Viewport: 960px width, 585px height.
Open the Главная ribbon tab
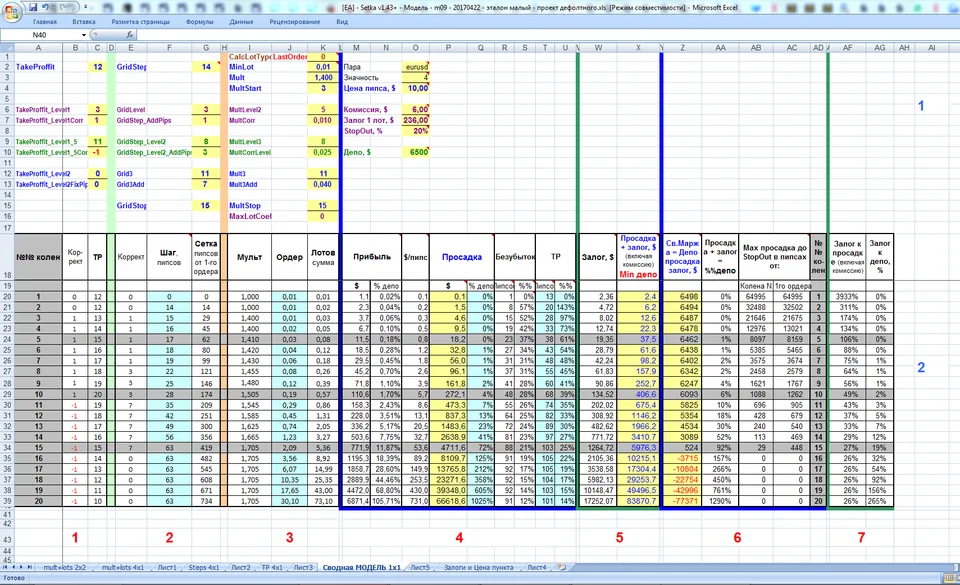point(45,21)
